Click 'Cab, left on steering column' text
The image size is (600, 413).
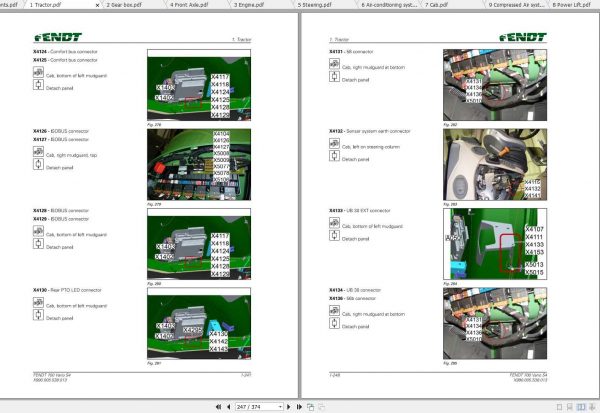tap(371, 147)
